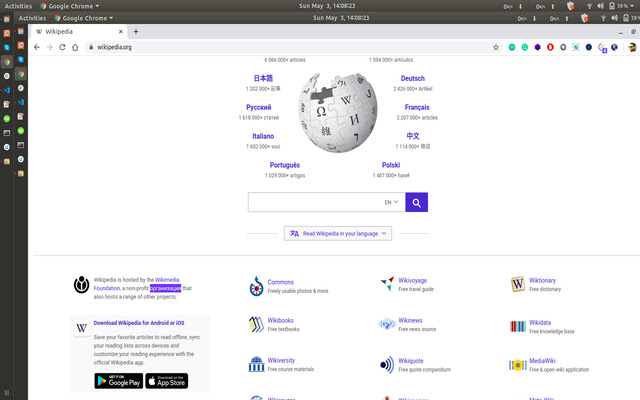This screenshot has width=640, height=400.
Task: Open the Deutsch Wikipedia link
Action: [x=412, y=78]
